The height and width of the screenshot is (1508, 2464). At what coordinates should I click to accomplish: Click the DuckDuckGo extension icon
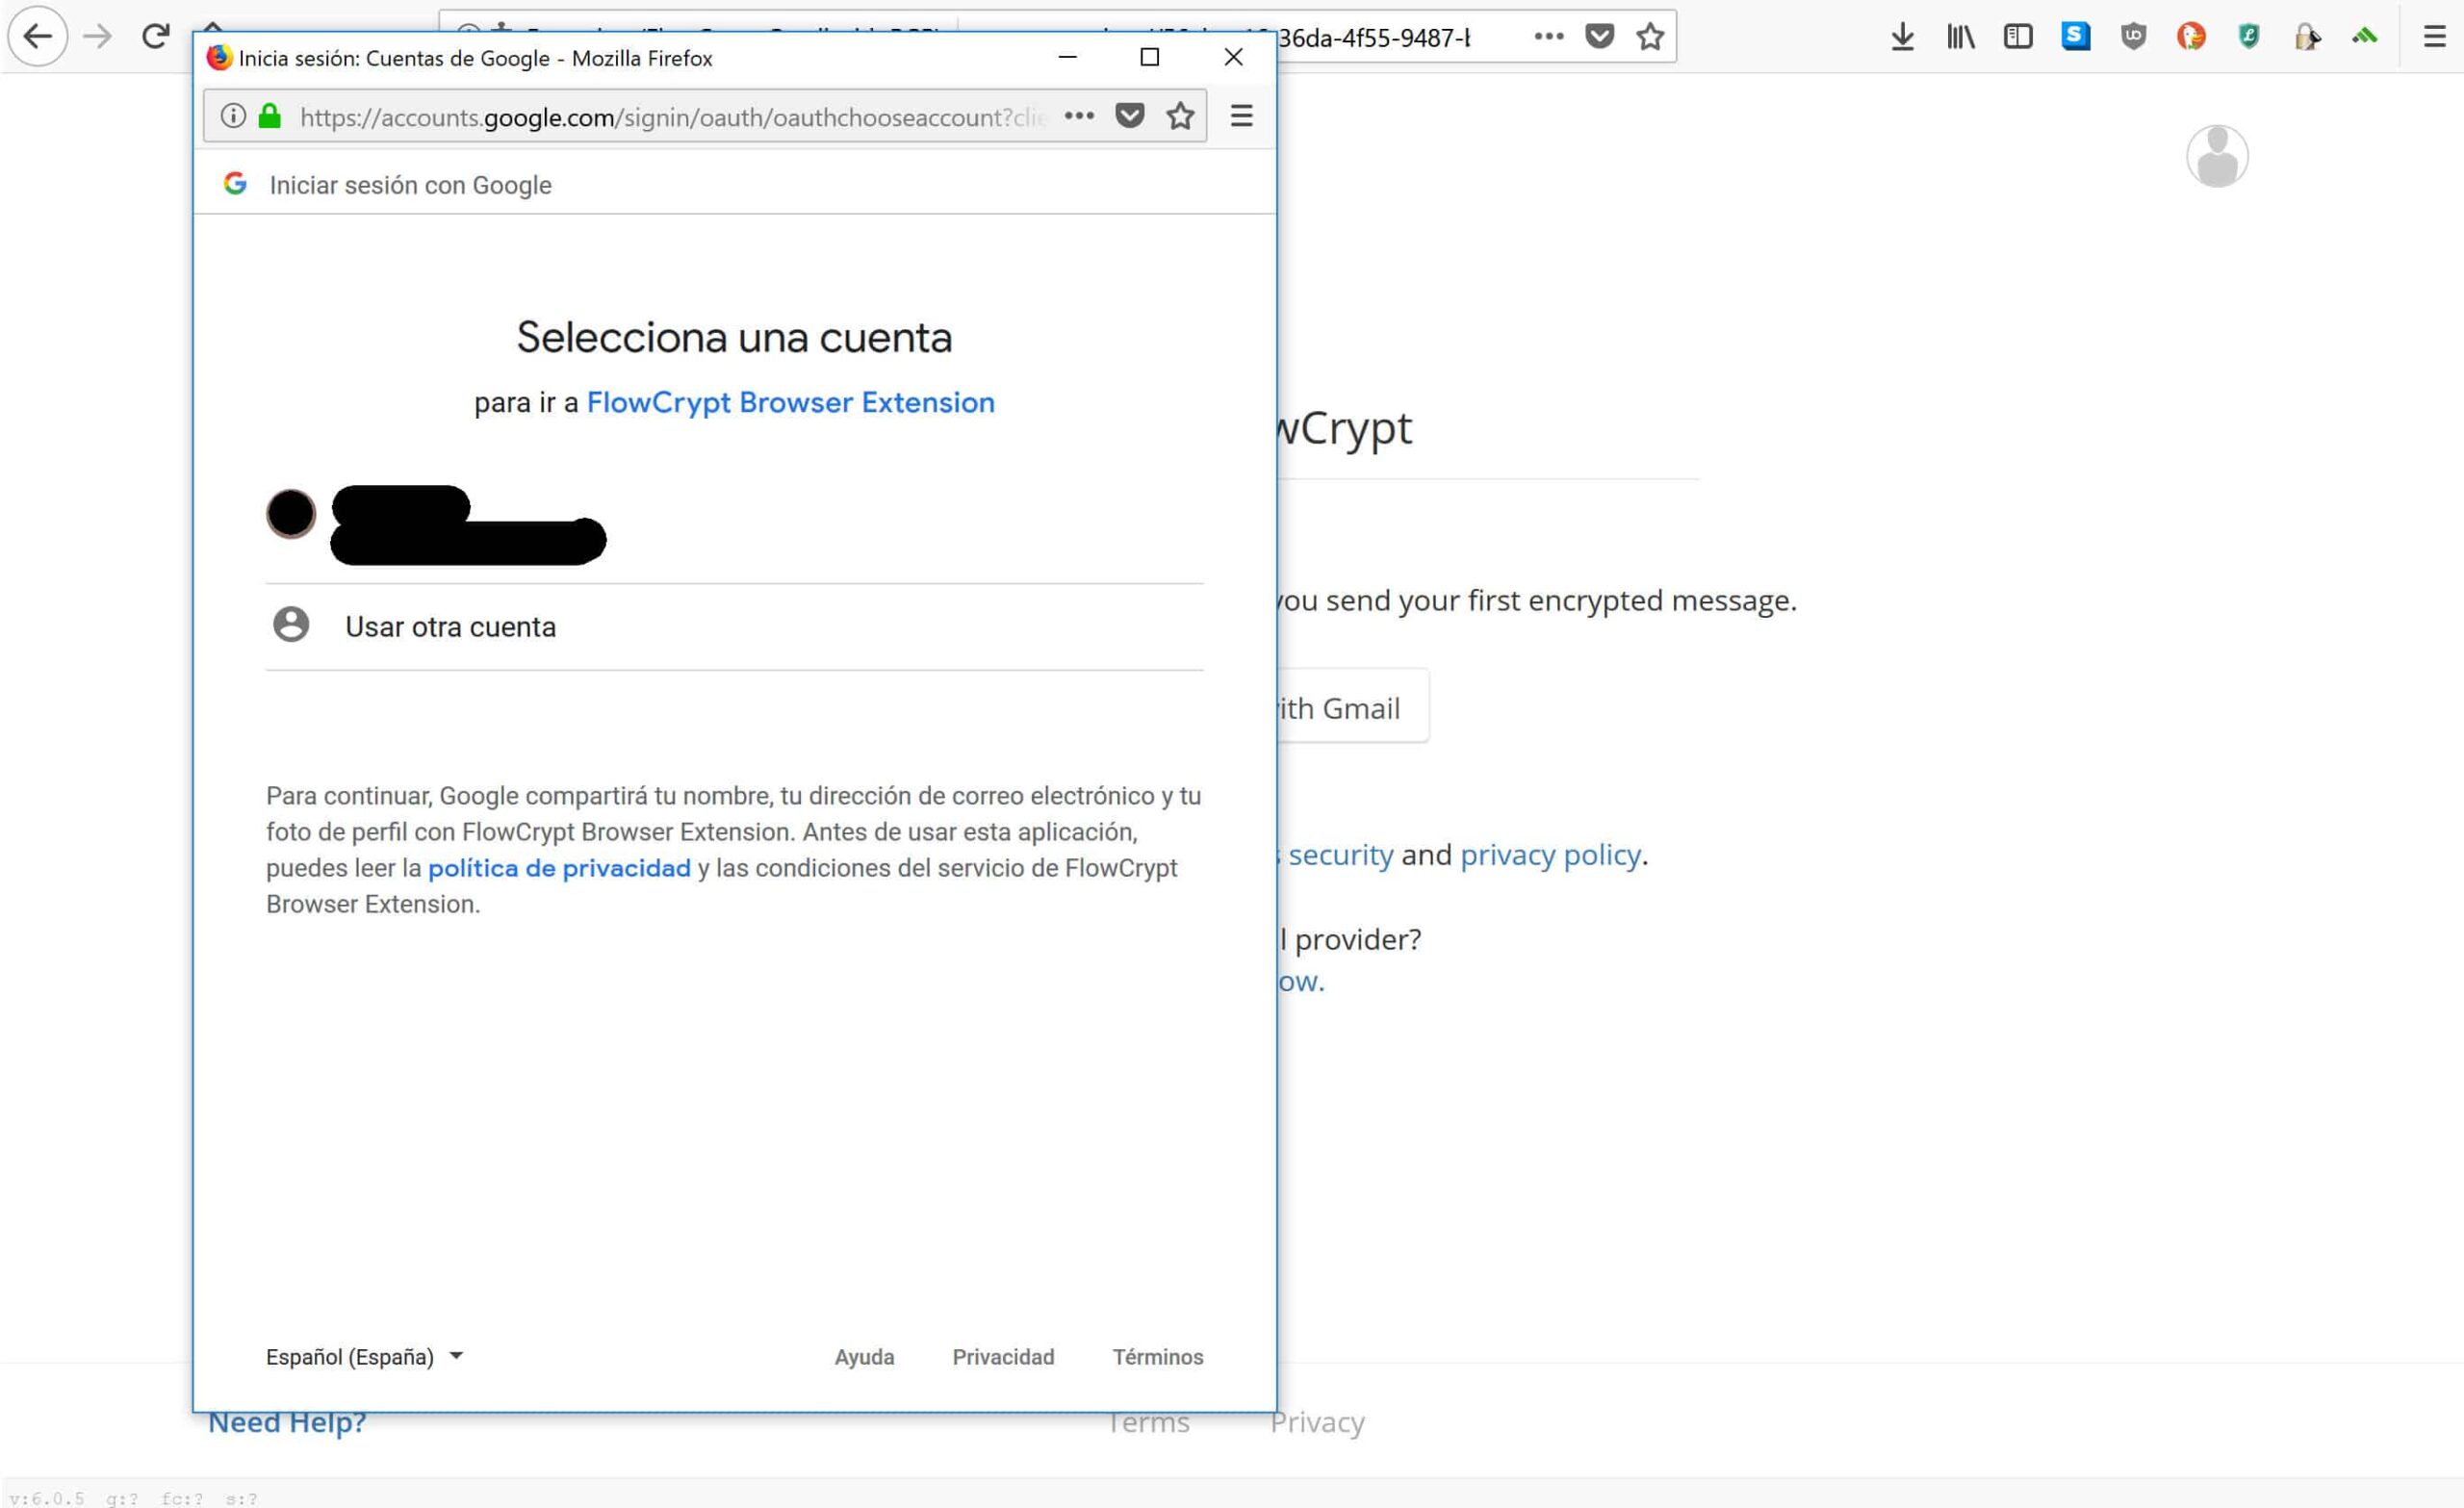[x=2191, y=37]
